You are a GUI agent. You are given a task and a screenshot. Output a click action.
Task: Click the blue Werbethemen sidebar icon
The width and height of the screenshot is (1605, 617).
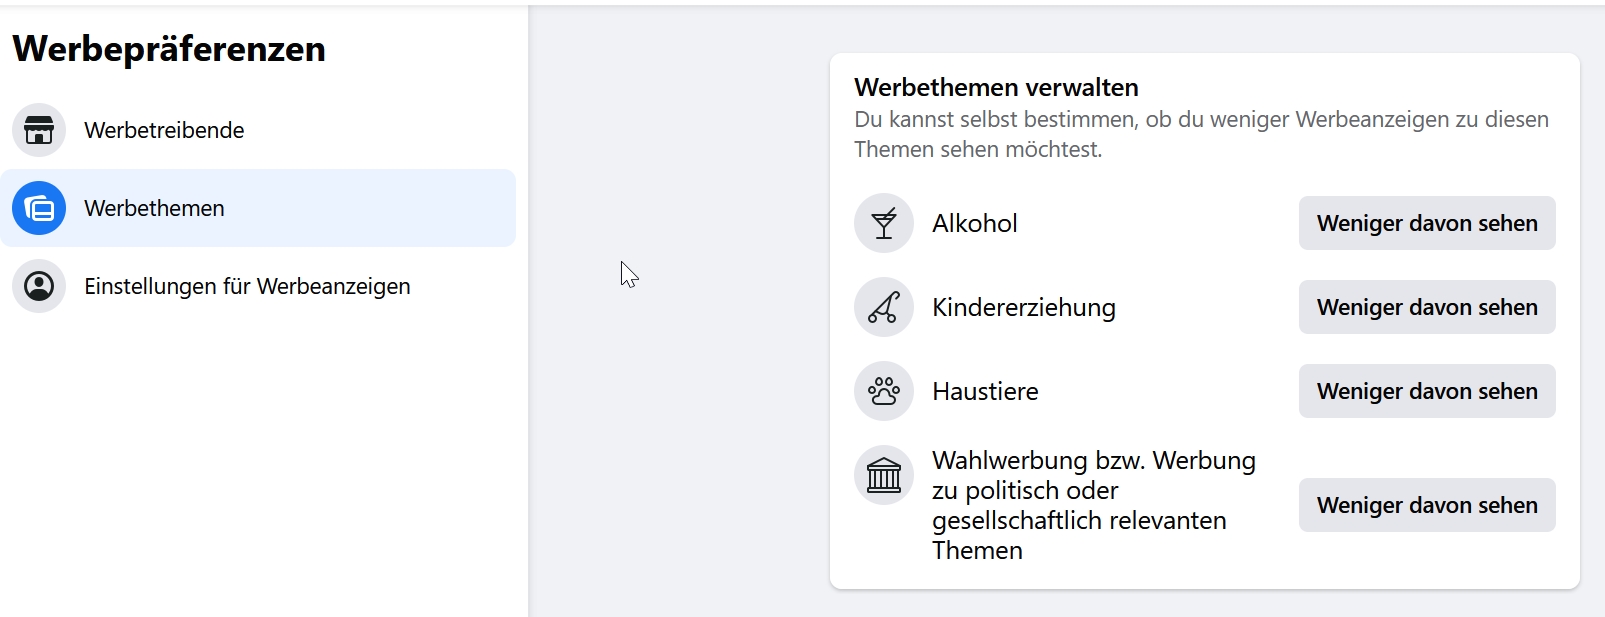(x=39, y=208)
